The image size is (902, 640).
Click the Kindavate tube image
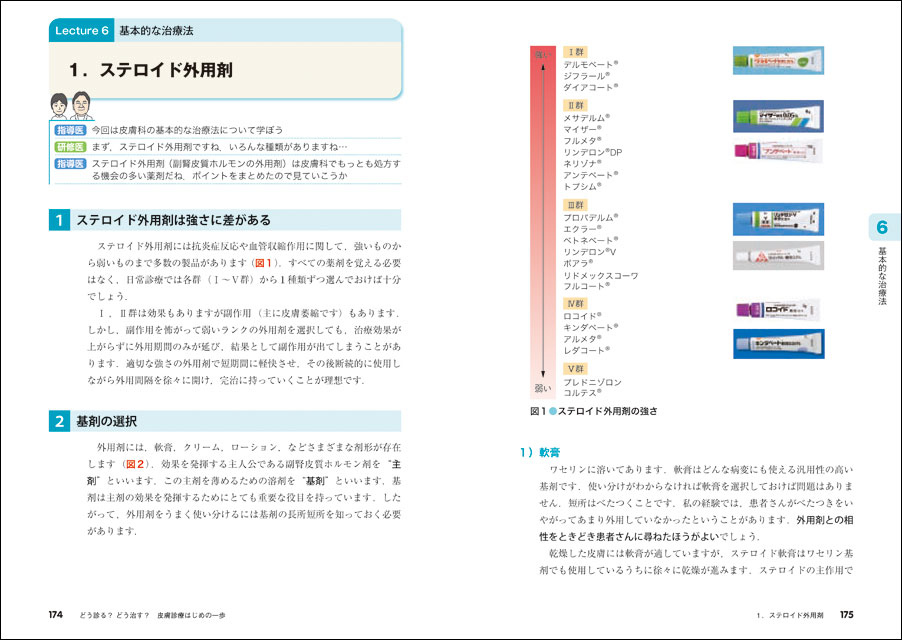point(777,344)
